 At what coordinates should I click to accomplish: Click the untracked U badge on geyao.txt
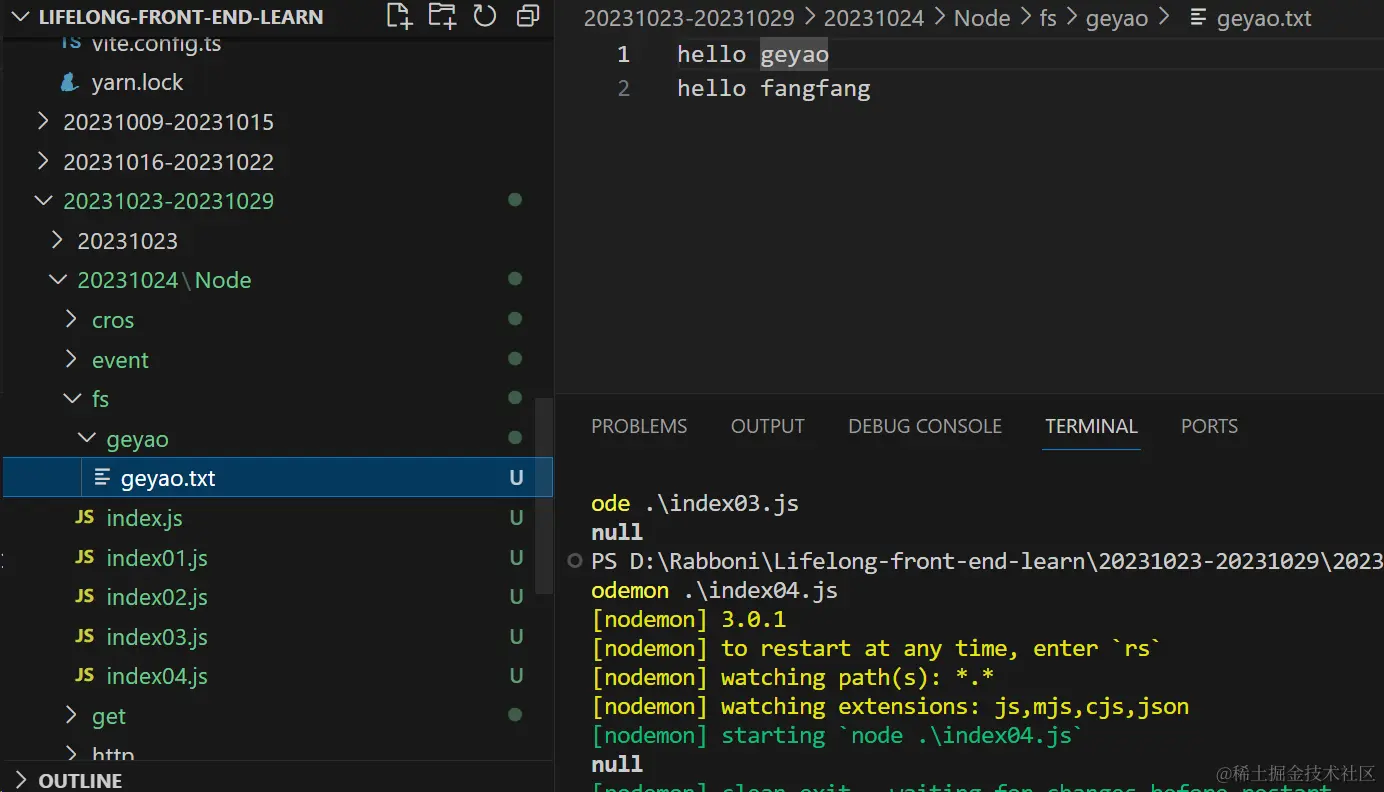pos(516,478)
